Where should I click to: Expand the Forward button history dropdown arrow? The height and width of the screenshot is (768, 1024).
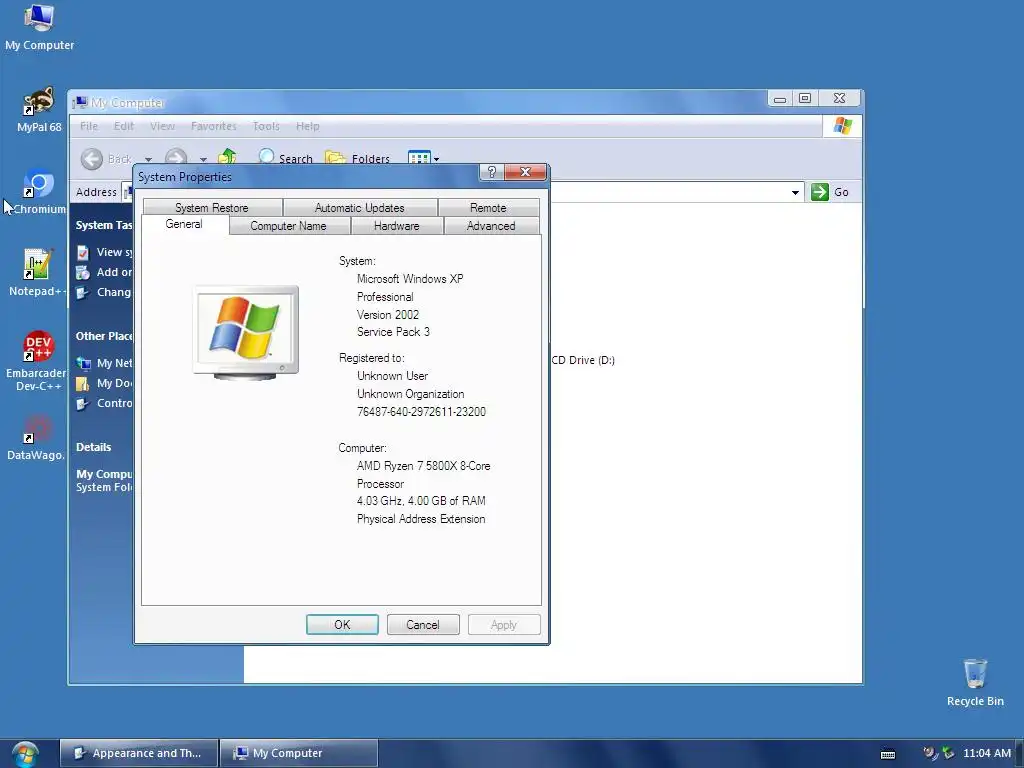click(203, 159)
